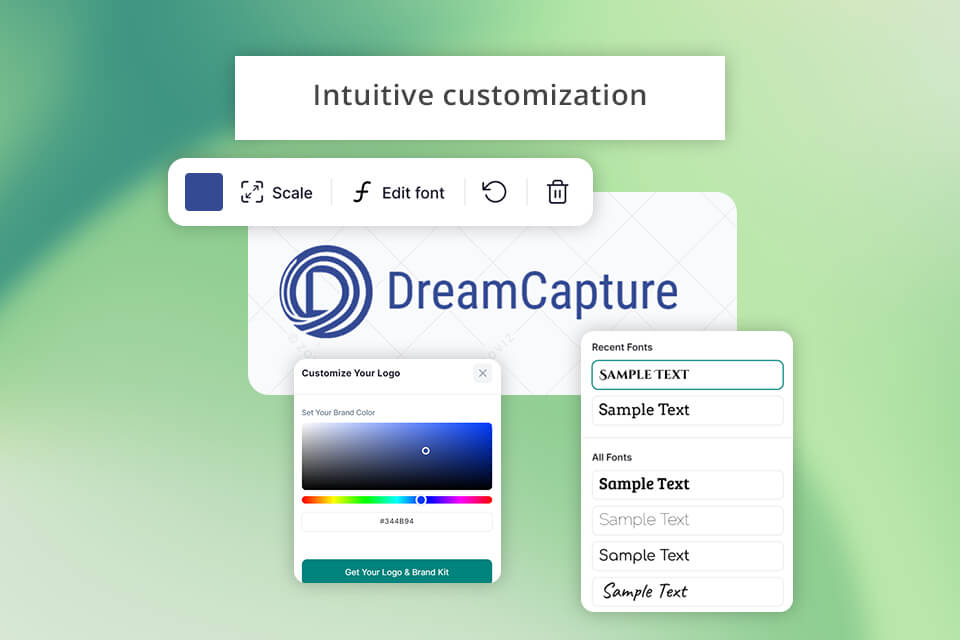Select the Scale icon
The width and height of the screenshot is (960, 640).
tap(252, 192)
